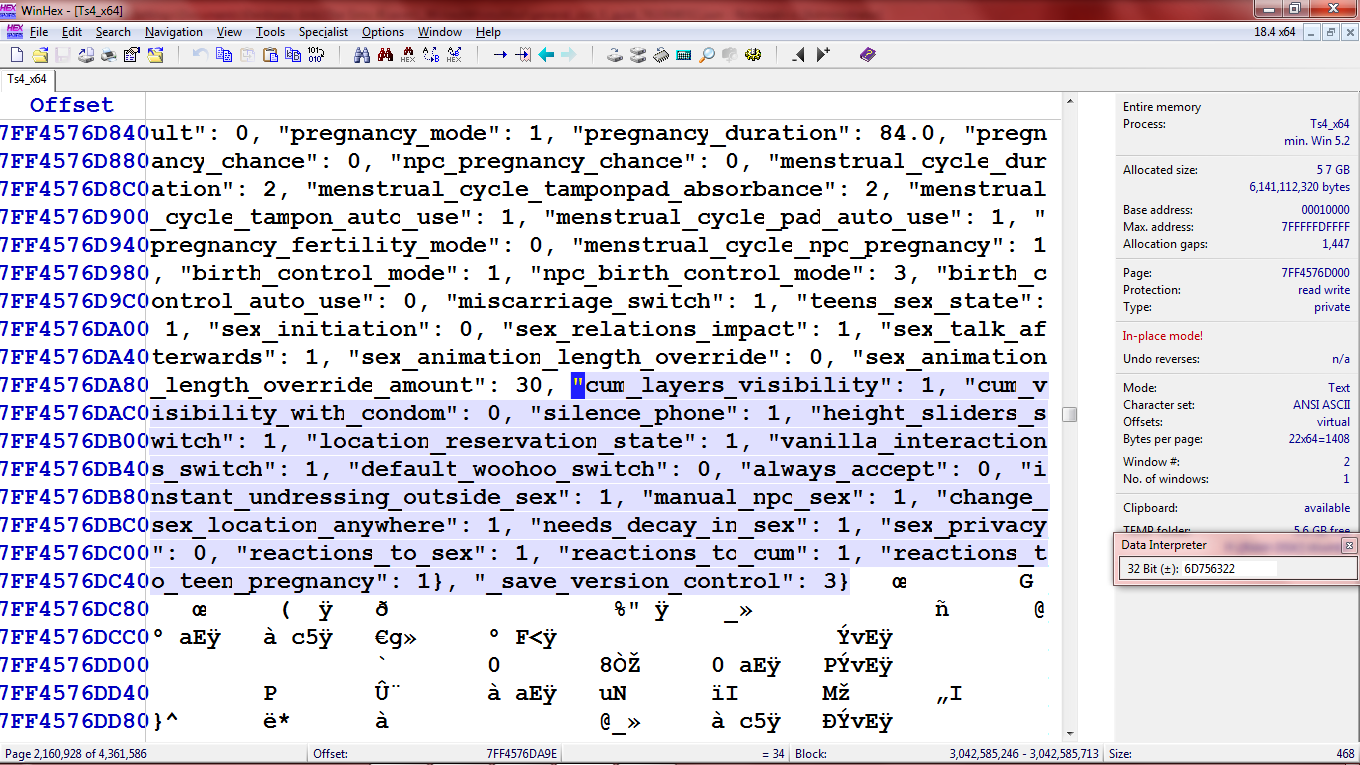The height and width of the screenshot is (765, 1360).
Task: Click the Open Disk drive icon
Action: [x=615, y=55]
